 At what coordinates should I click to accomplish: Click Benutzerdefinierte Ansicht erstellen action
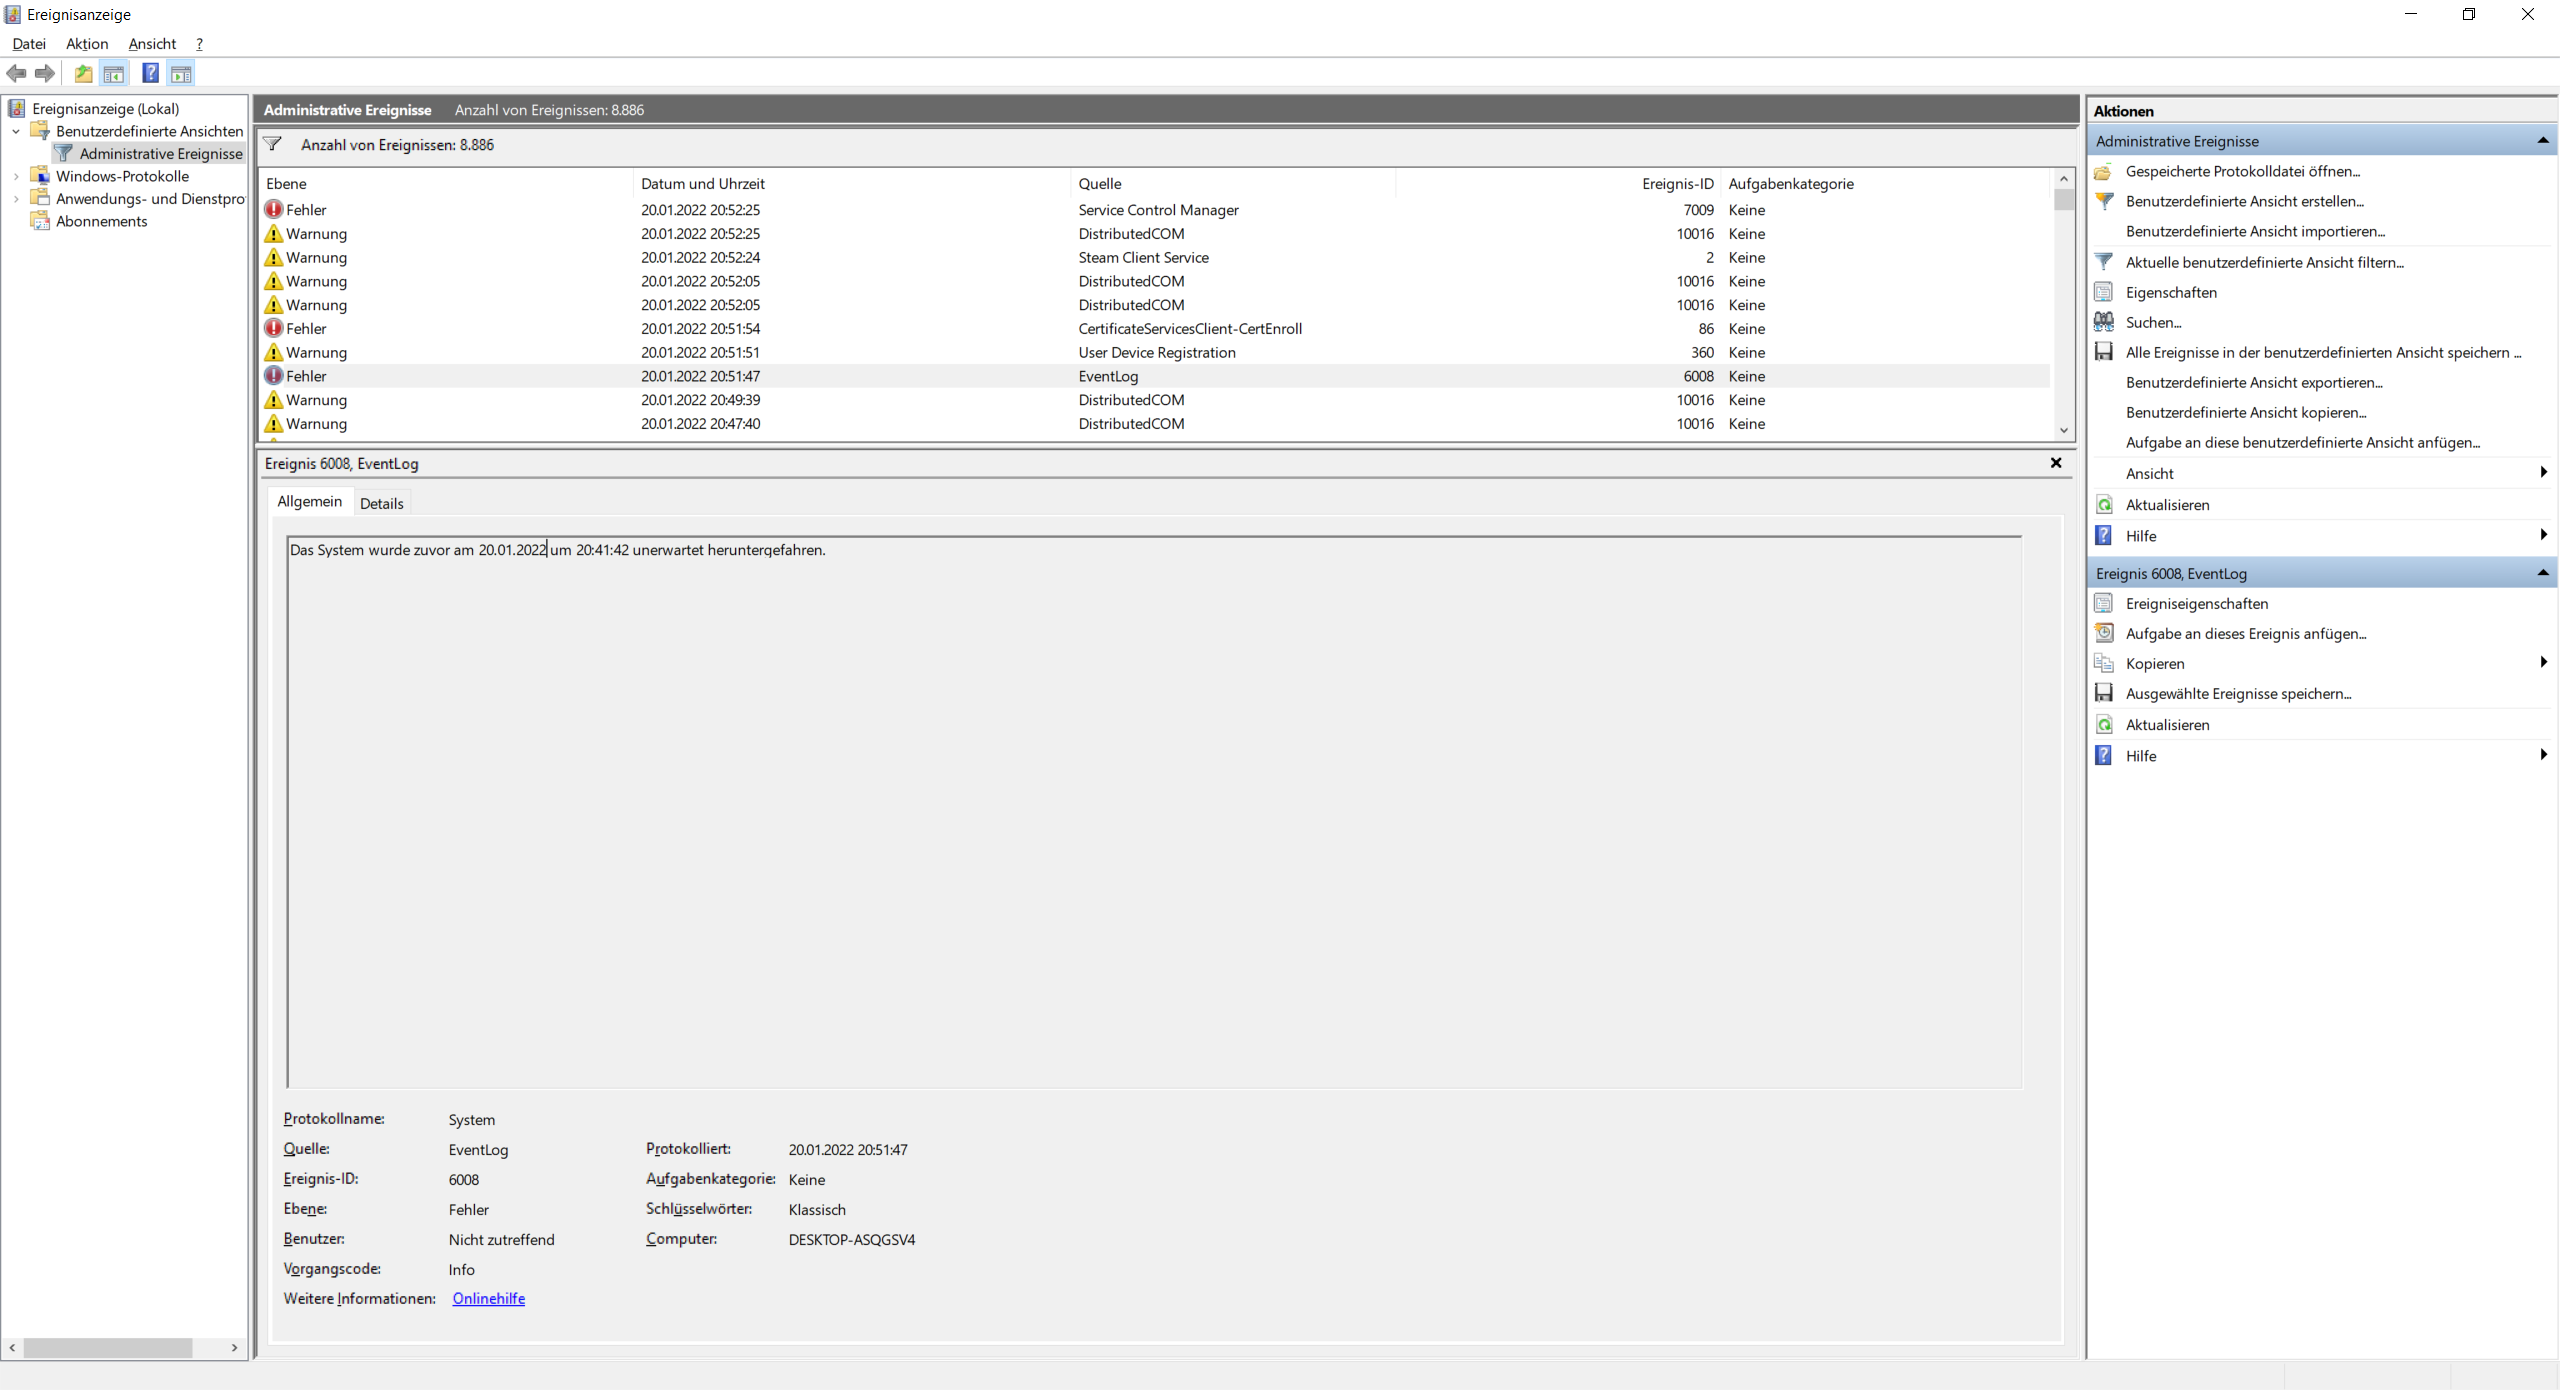pos(2244,201)
